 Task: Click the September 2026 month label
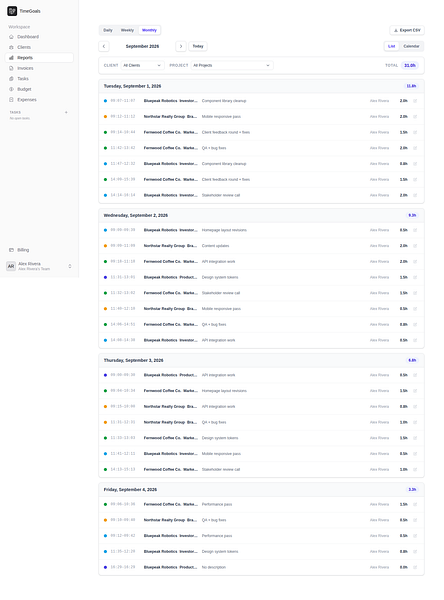pyautogui.click(x=142, y=46)
